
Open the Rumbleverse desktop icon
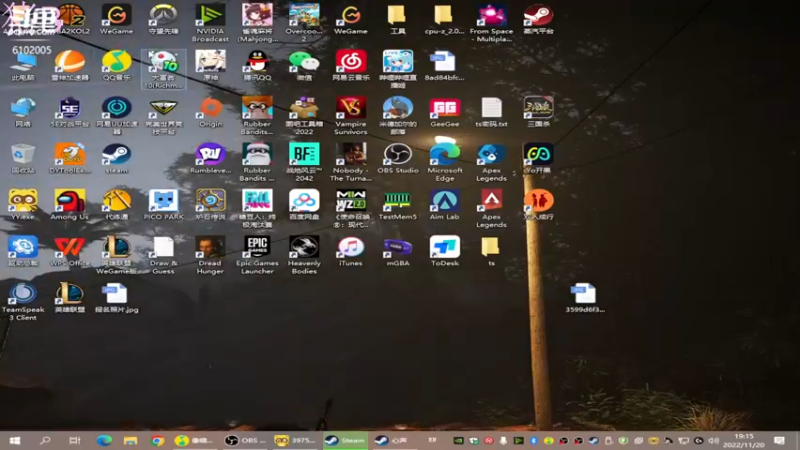pos(210,158)
